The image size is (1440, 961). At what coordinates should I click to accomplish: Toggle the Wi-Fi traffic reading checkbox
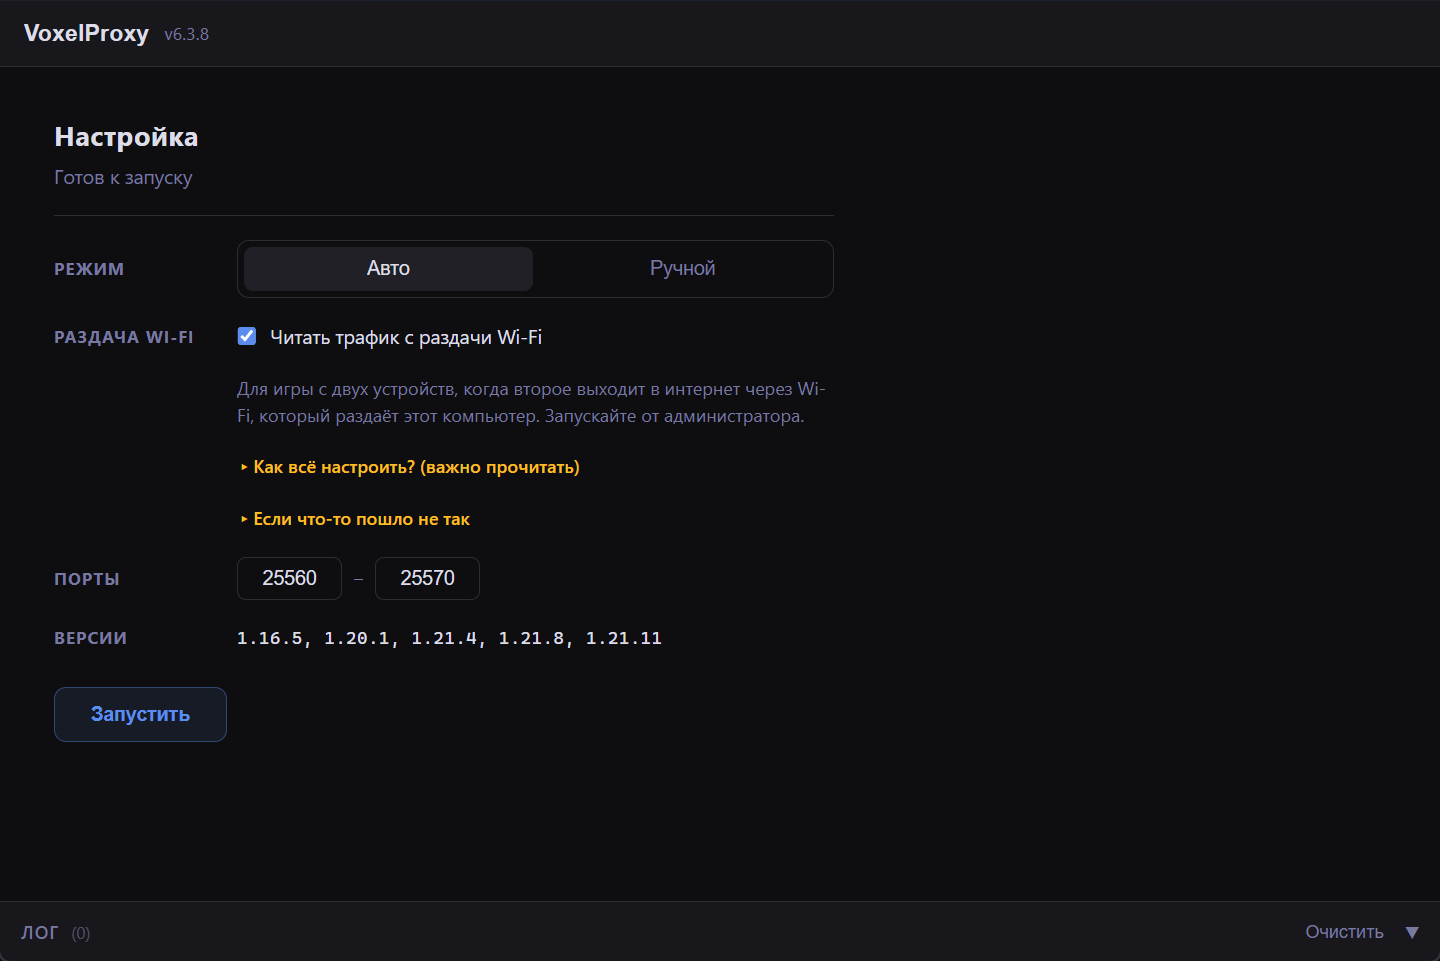tap(247, 336)
